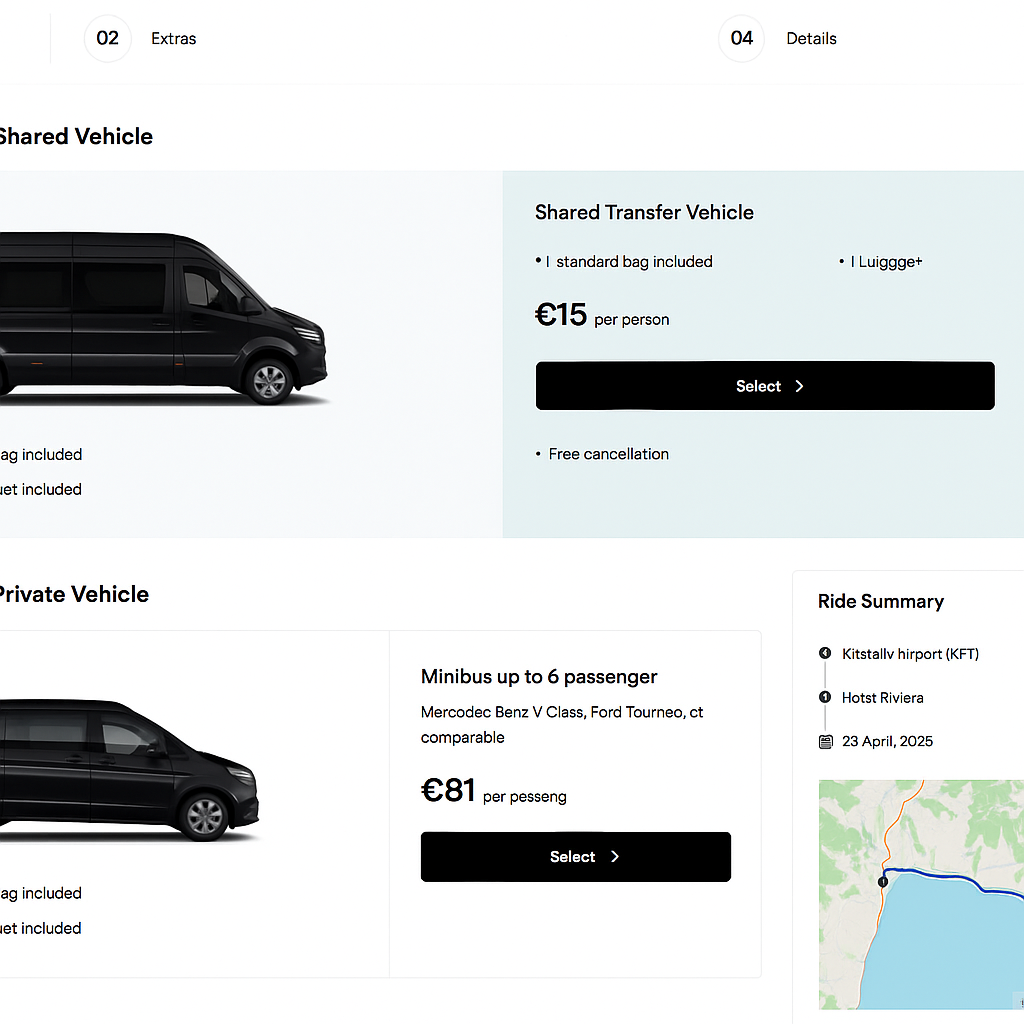Click the Luggage+ option text
The image size is (1024, 1024).
coord(886,262)
